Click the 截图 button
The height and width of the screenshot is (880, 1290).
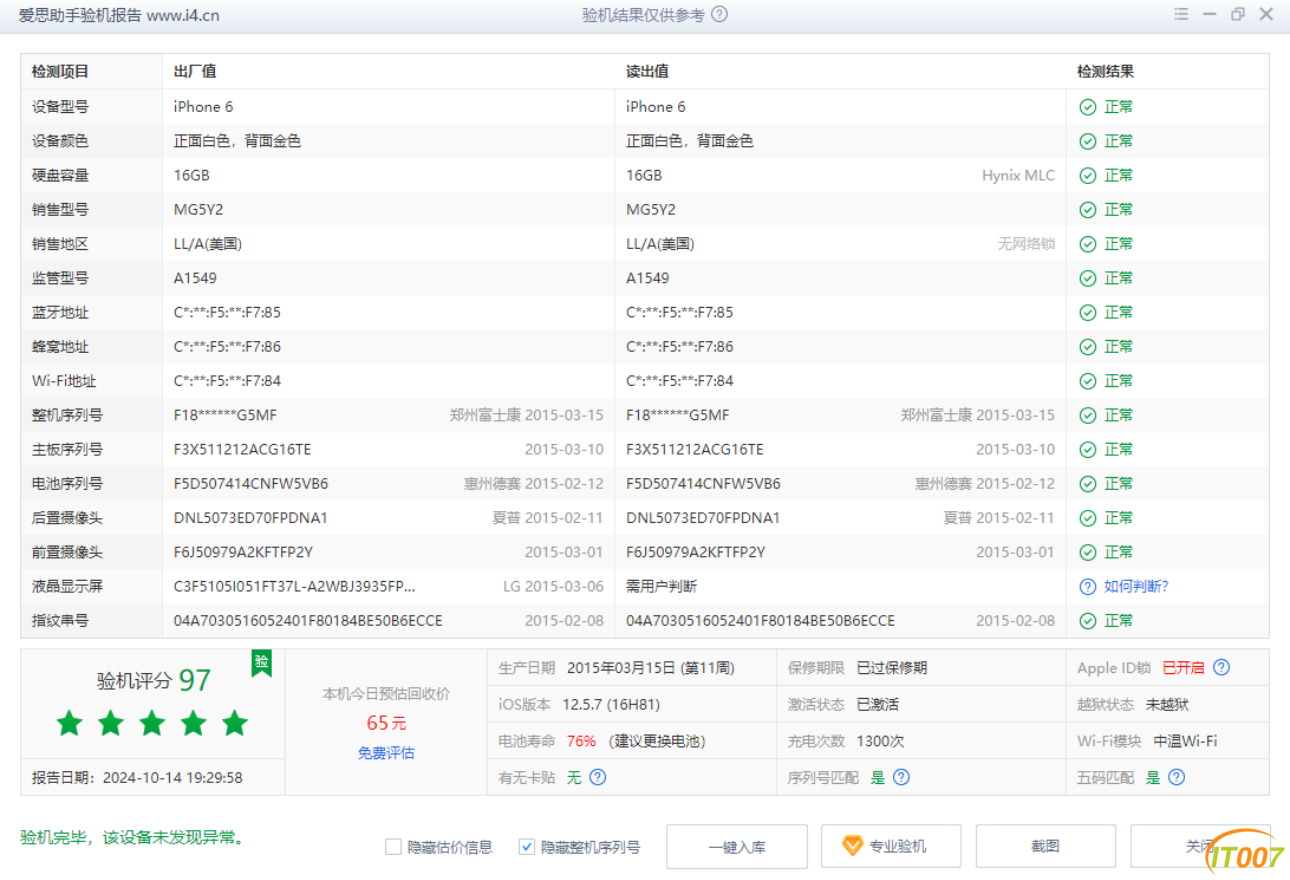(x=1045, y=846)
